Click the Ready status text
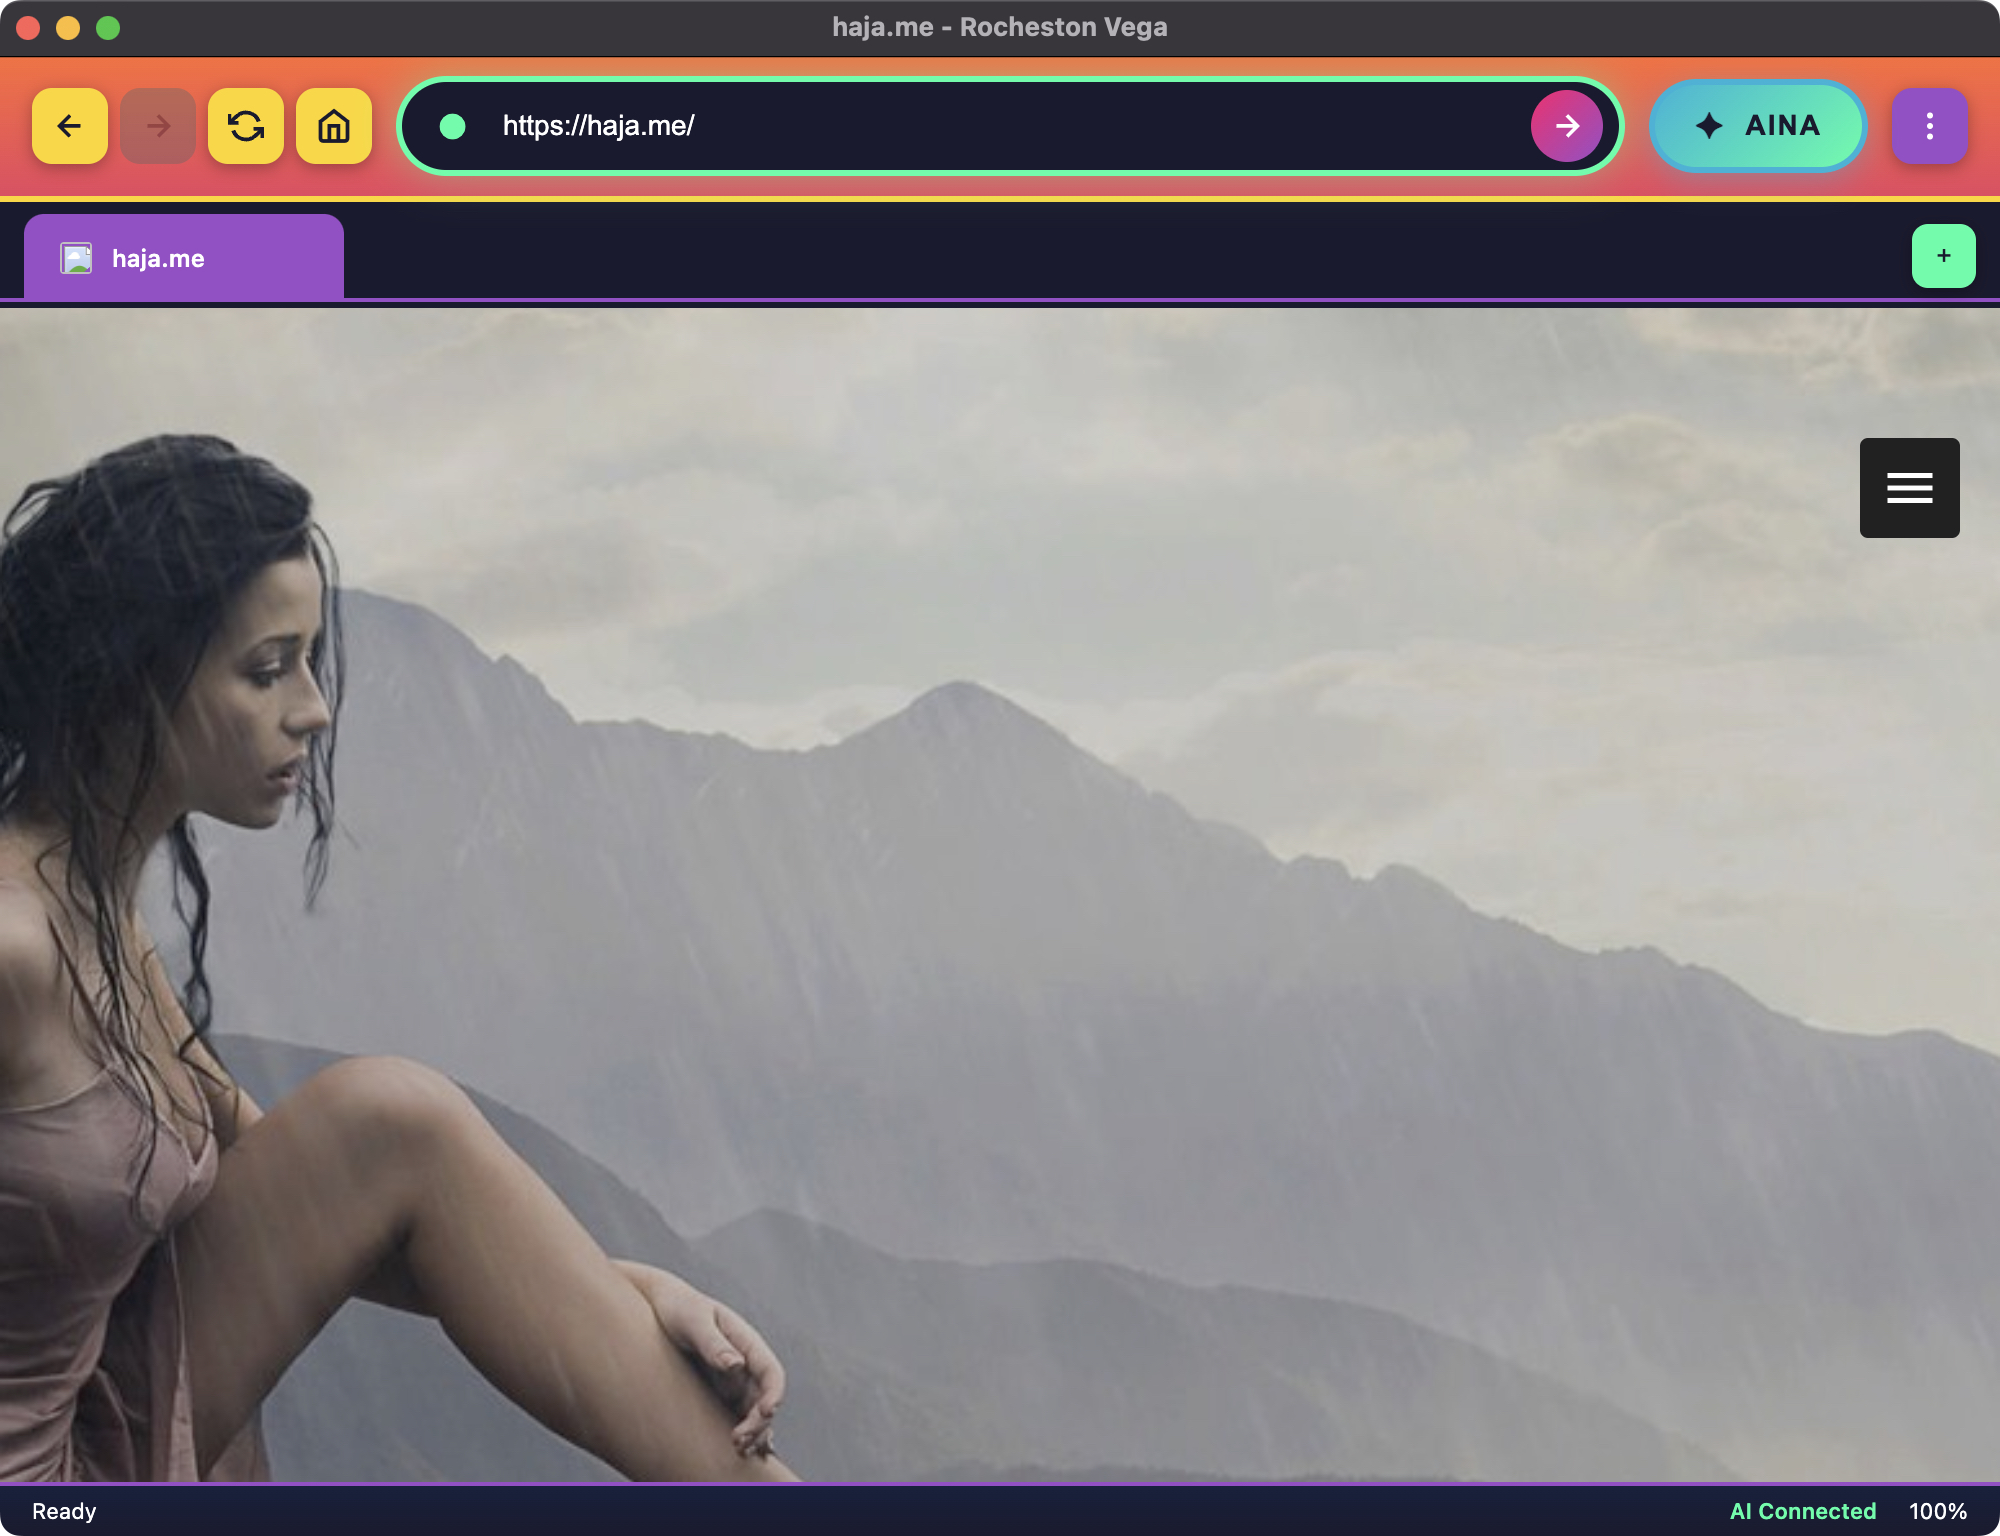Image resolution: width=2000 pixels, height=1536 pixels. click(64, 1511)
